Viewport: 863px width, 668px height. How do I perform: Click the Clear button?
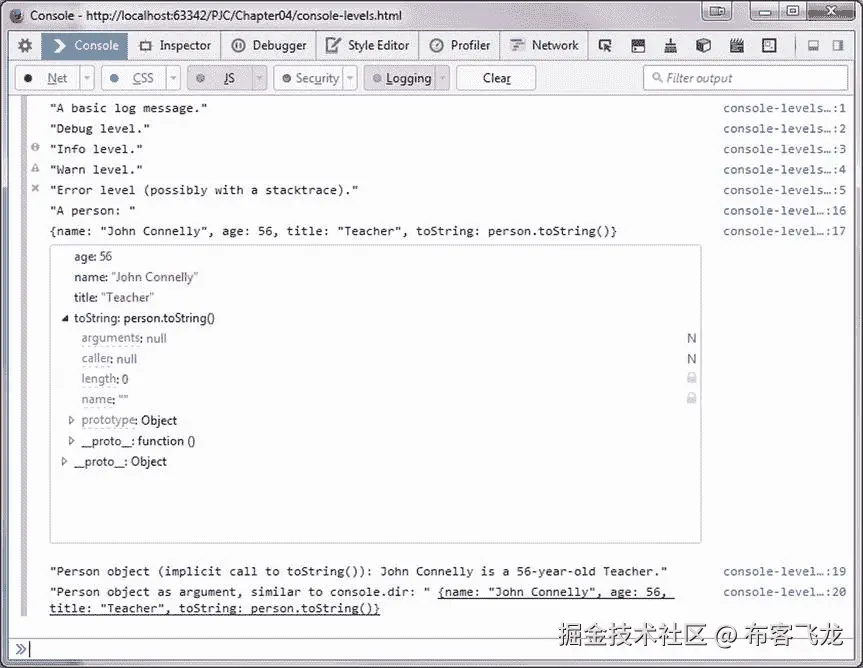pos(496,78)
